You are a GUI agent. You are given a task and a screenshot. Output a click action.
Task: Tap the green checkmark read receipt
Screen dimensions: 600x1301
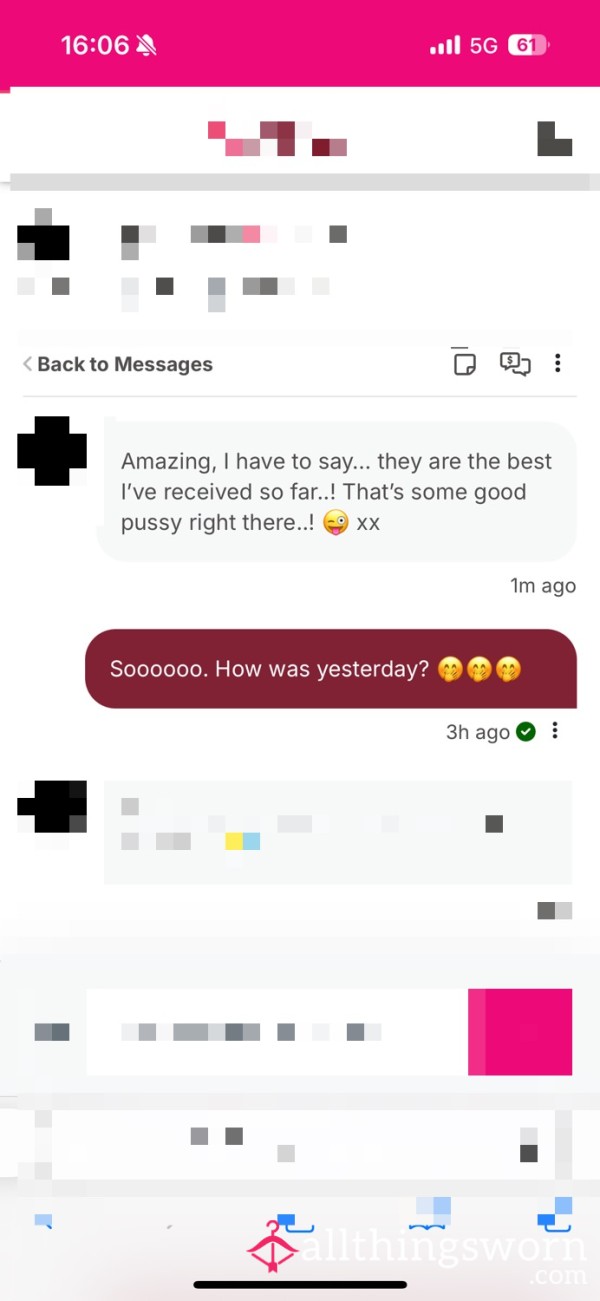(526, 732)
